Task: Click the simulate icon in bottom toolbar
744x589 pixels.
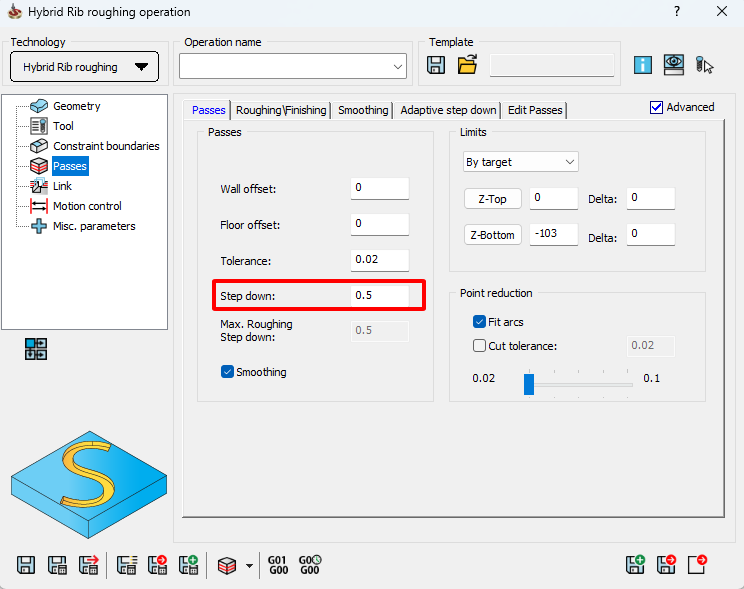Action: (228, 565)
